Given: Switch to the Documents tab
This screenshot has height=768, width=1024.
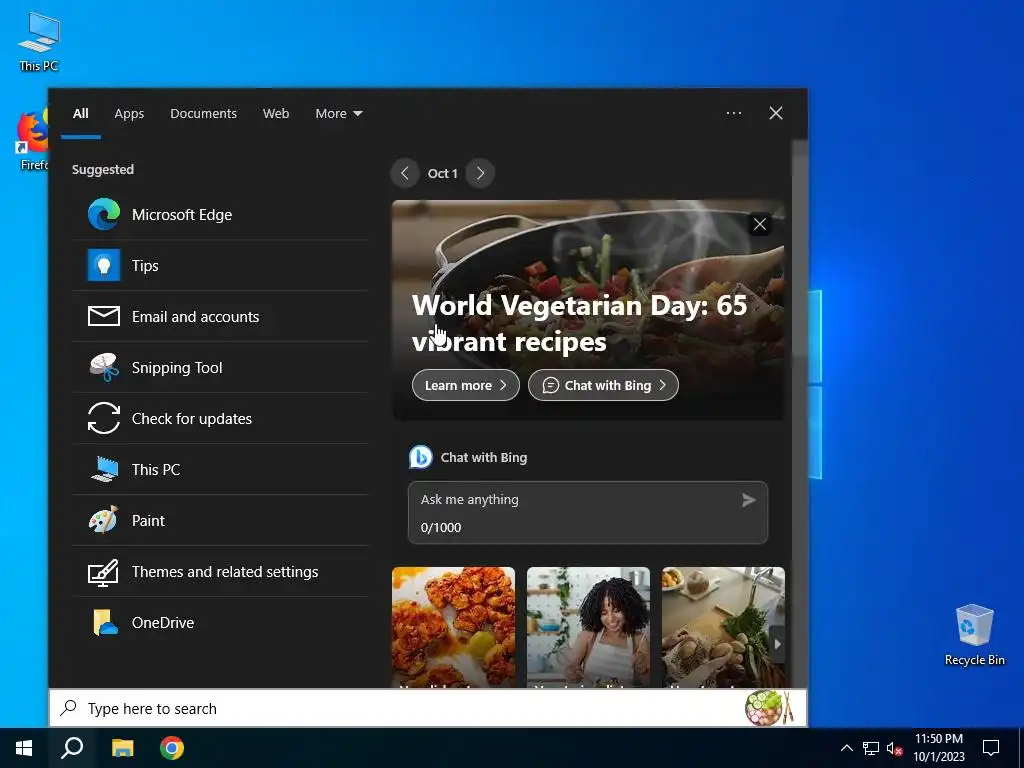Looking at the screenshot, I should pos(203,114).
